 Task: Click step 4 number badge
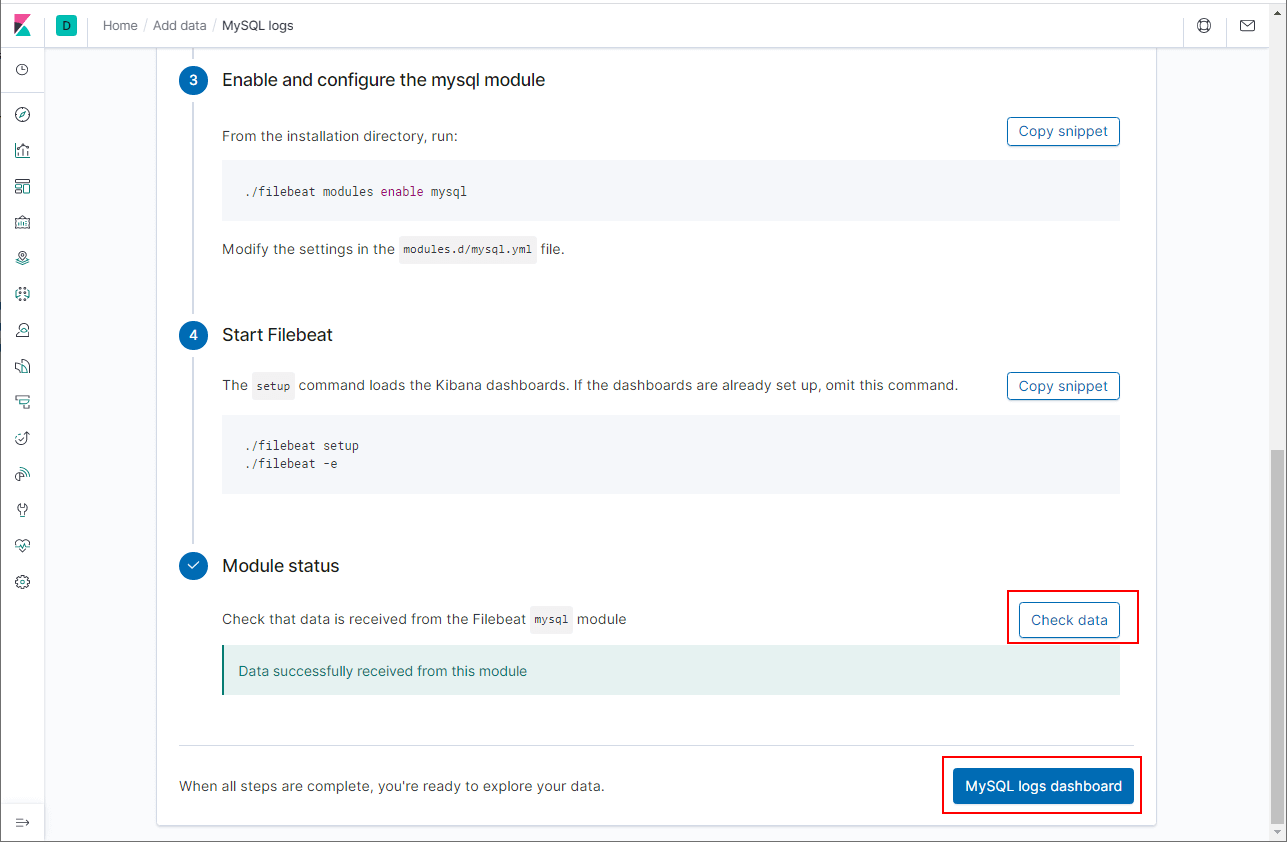194,335
